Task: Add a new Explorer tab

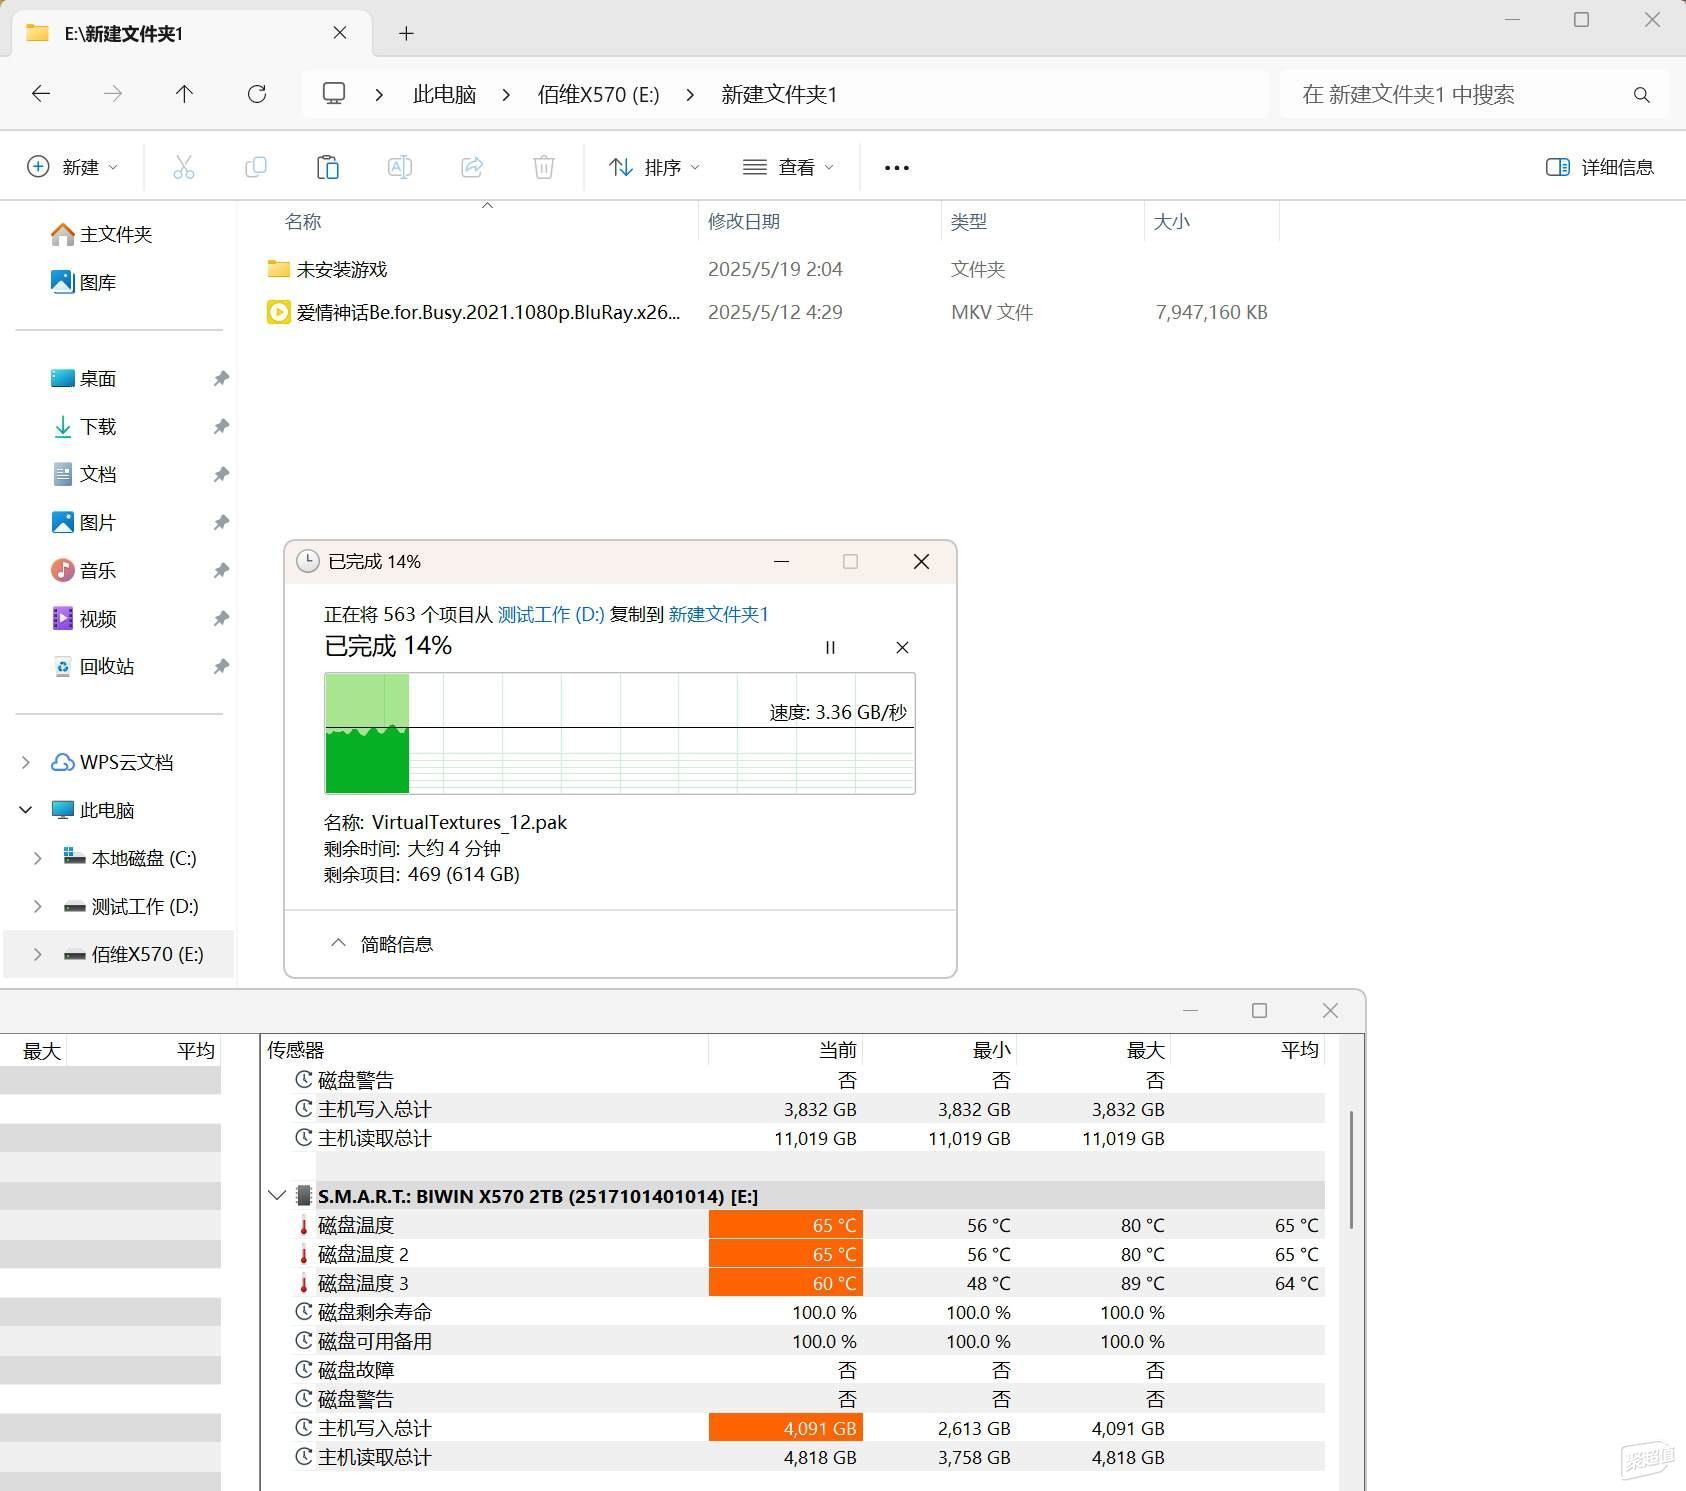Action: 406,33
